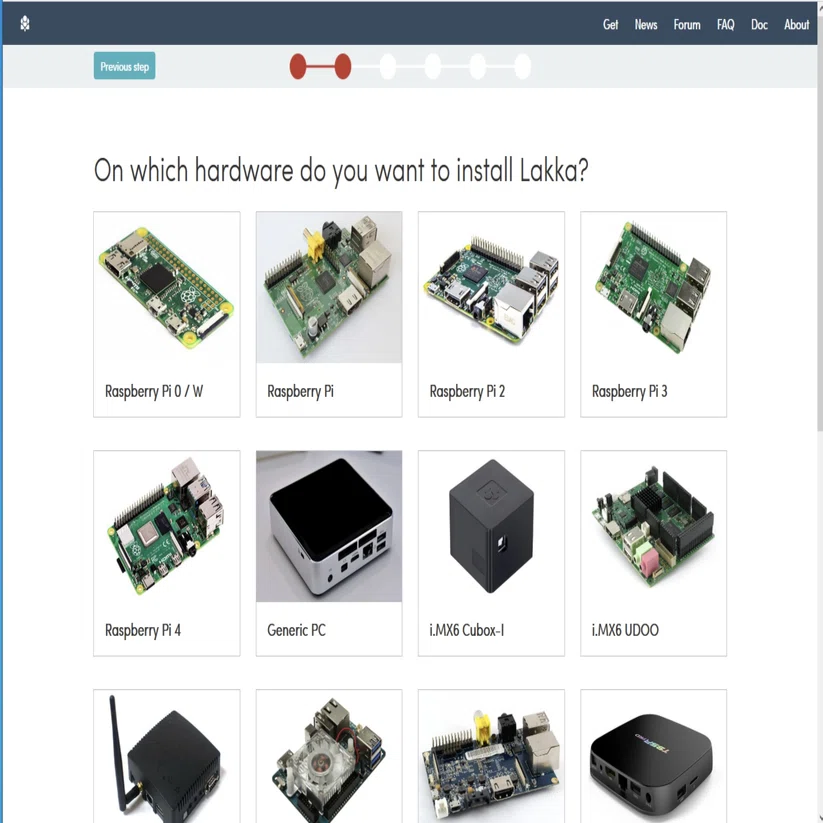Click the 'Raspberry Pi 0 / W' label

click(x=154, y=392)
